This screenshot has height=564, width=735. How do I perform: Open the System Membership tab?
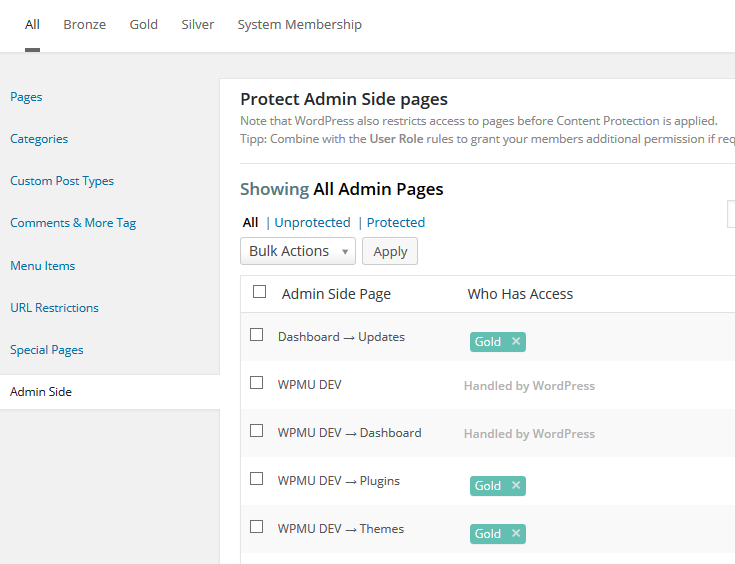299,25
